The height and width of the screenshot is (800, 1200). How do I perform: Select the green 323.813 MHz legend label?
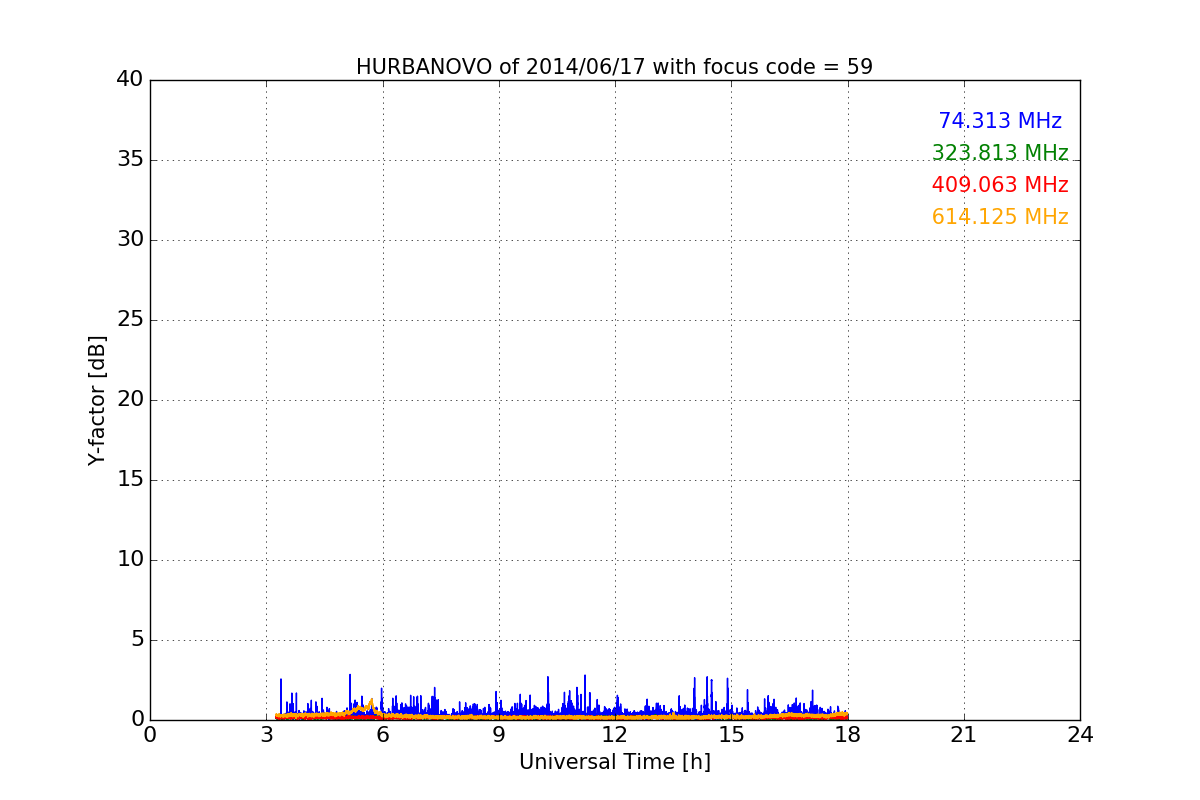(x=1000, y=153)
